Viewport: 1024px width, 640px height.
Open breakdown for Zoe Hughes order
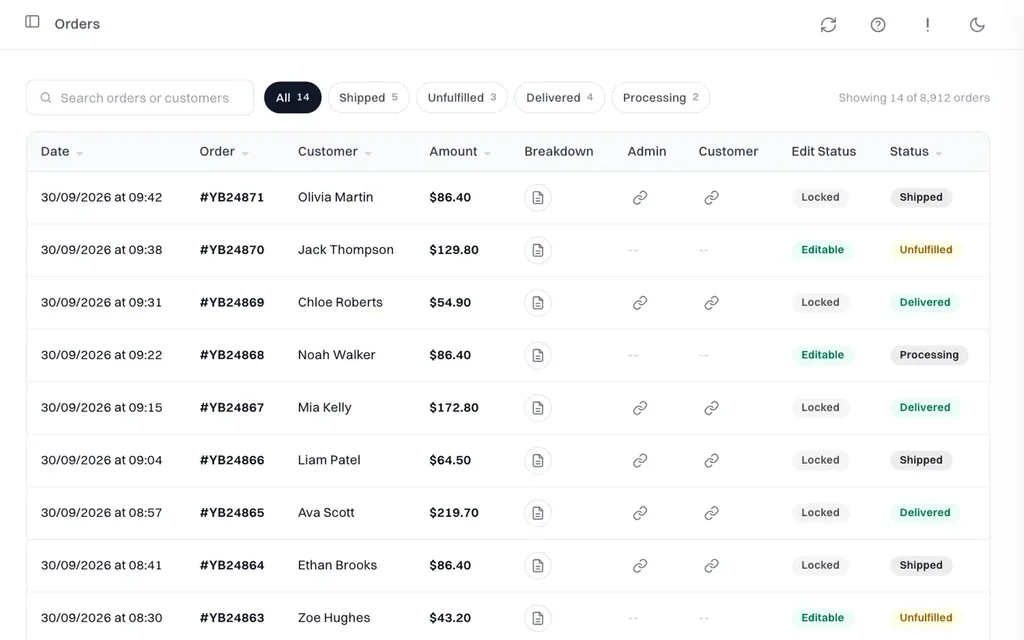pyautogui.click(x=537, y=618)
